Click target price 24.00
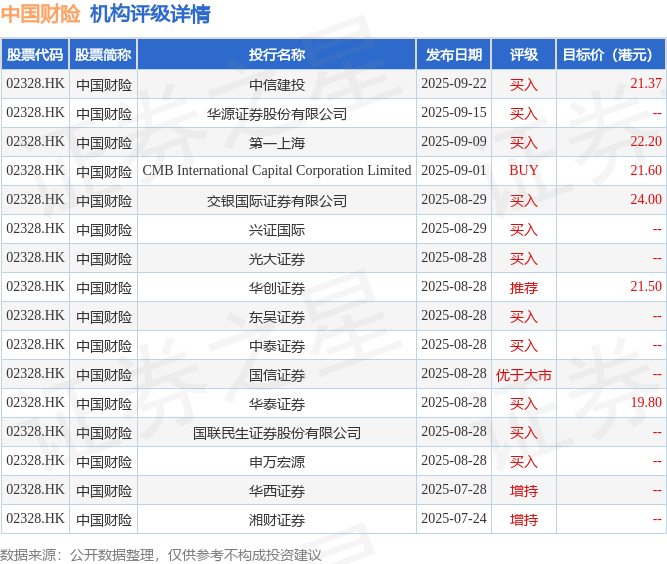The width and height of the screenshot is (667, 564). point(646,199)
